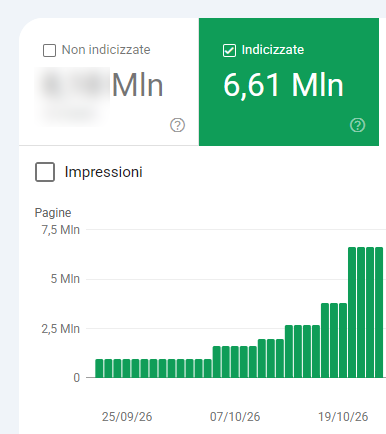Click the Impressioni label text
Image resolution: width=386 pixels, height=434 pixels.
(x=104, y=172)
